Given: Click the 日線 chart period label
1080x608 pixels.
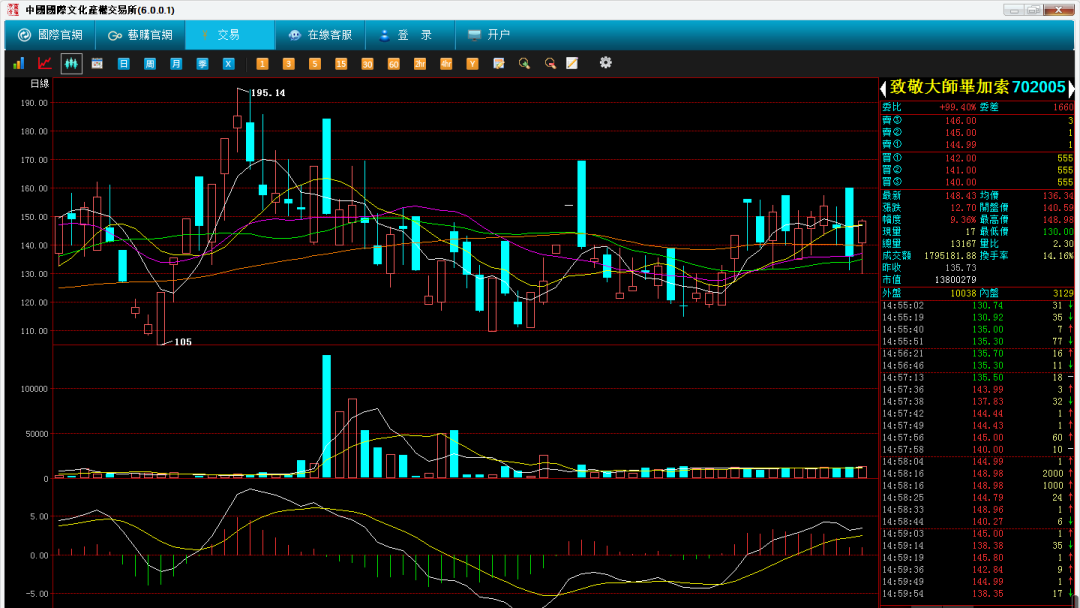Looking at the screenshot, I should point(40,83).
